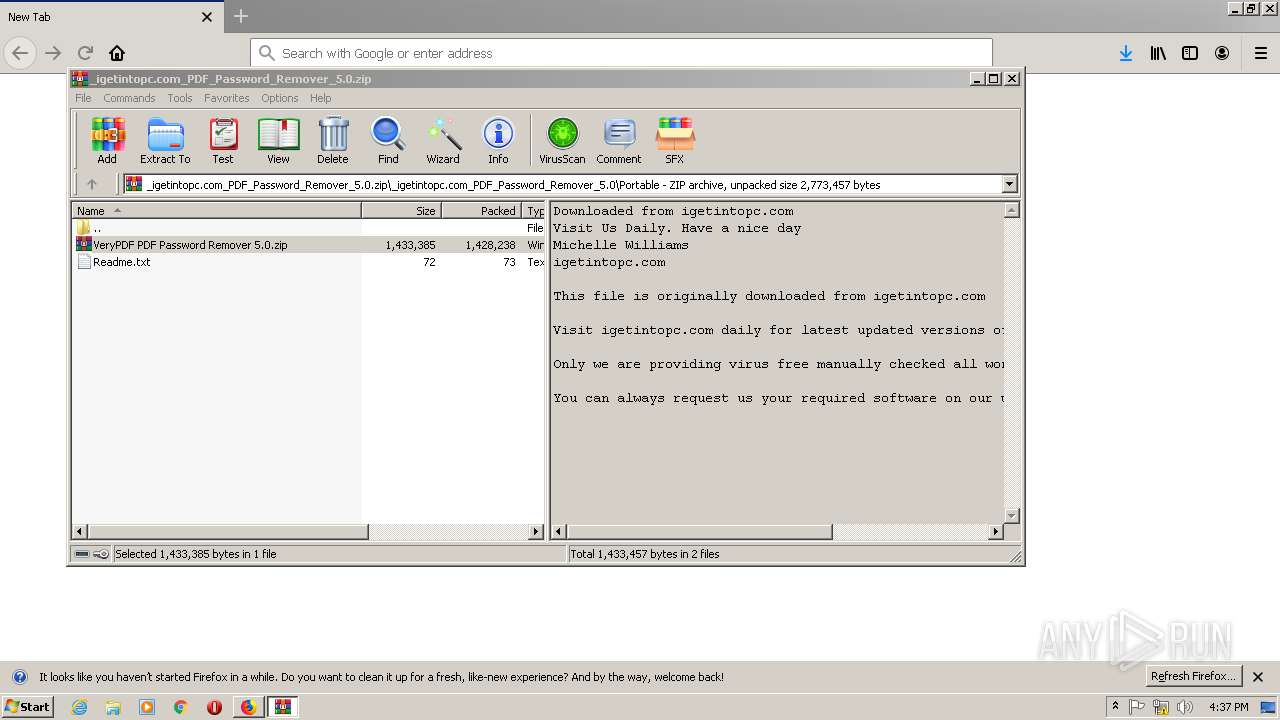This screenshot has height=720, width=1280.
Task: Click the Add toolbar icon in WinRAR
Action: coord(107,140)
